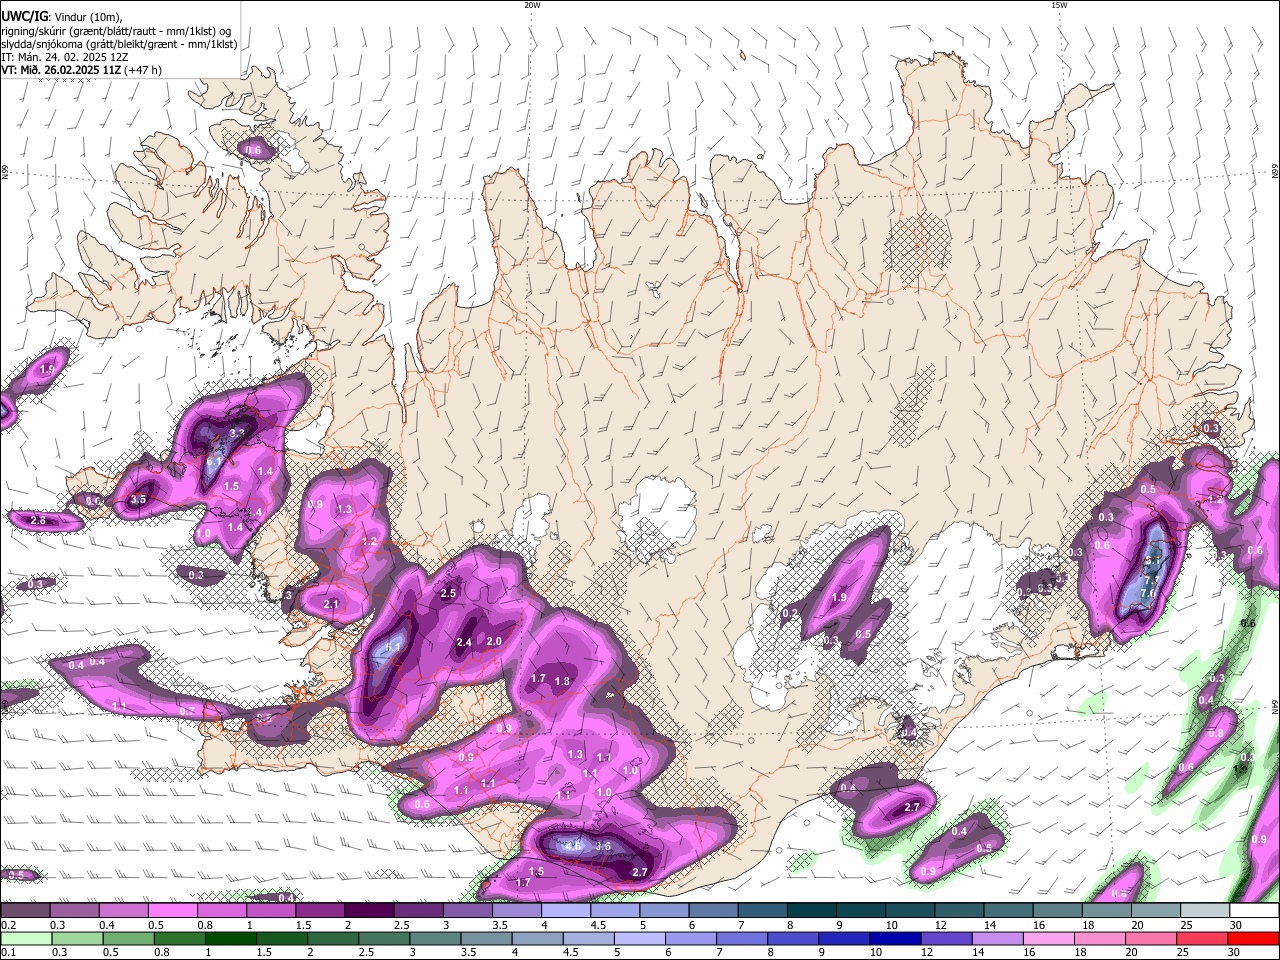
Task: Pick the bright red 30 rain swatch
Action: 1253,939
